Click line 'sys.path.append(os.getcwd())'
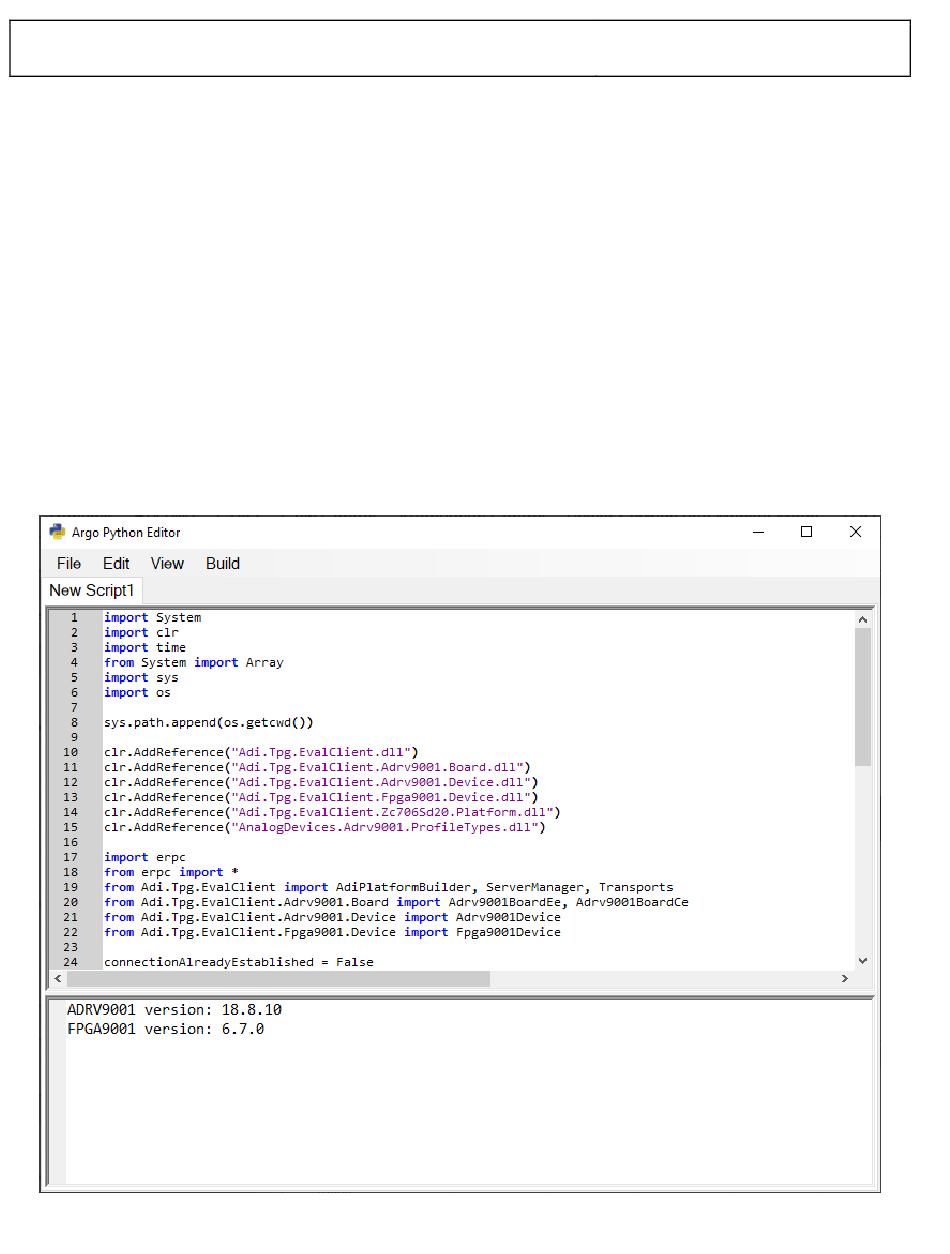 click(x=209, y=722)
